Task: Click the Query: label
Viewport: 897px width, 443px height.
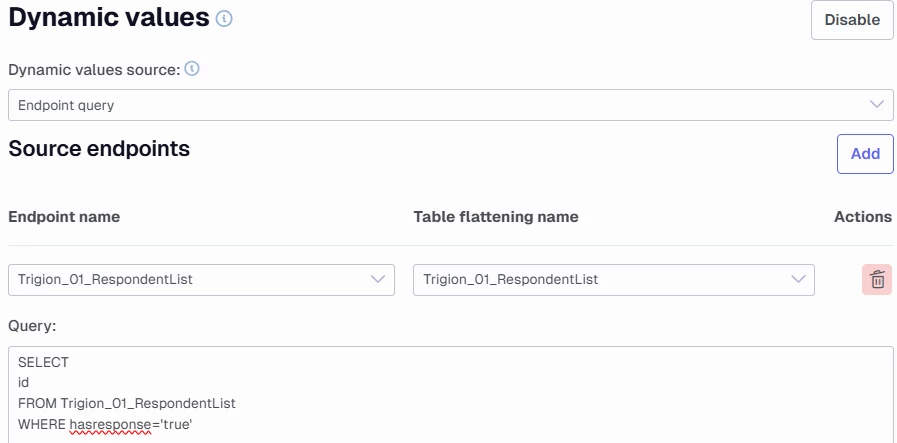Action: tap(31, 326)
